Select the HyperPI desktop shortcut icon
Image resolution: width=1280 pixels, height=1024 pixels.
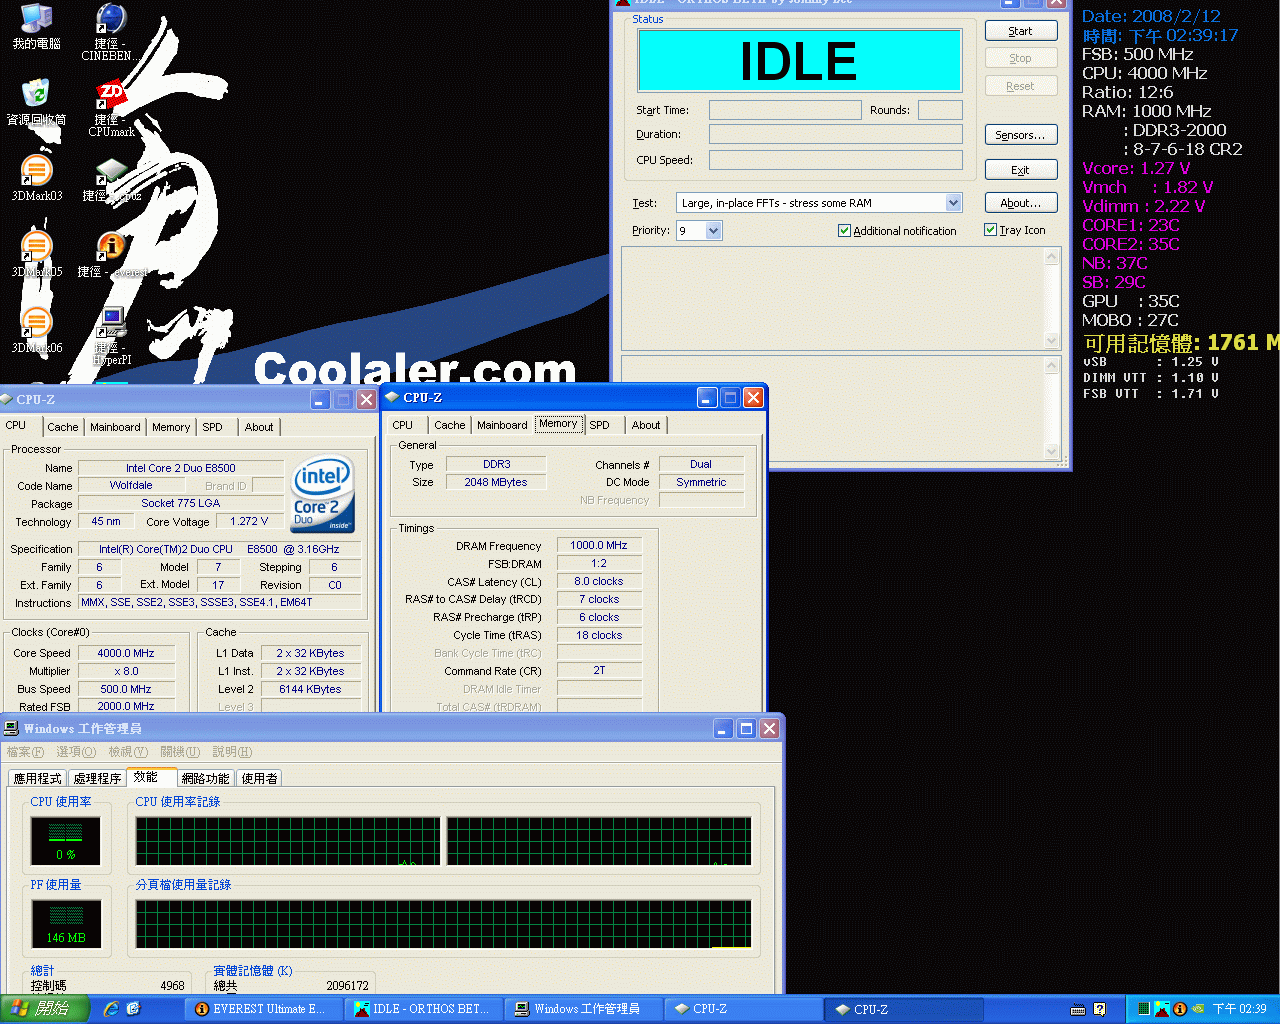tap(111, 336)
